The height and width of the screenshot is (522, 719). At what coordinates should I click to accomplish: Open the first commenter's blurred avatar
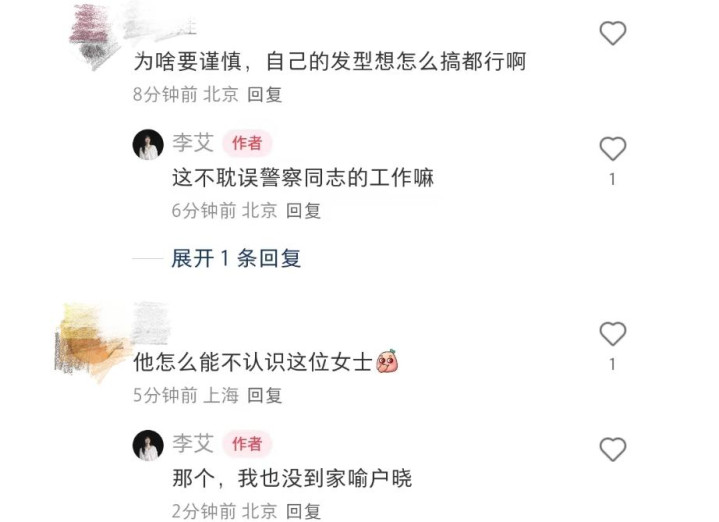(x=94, y=37)
